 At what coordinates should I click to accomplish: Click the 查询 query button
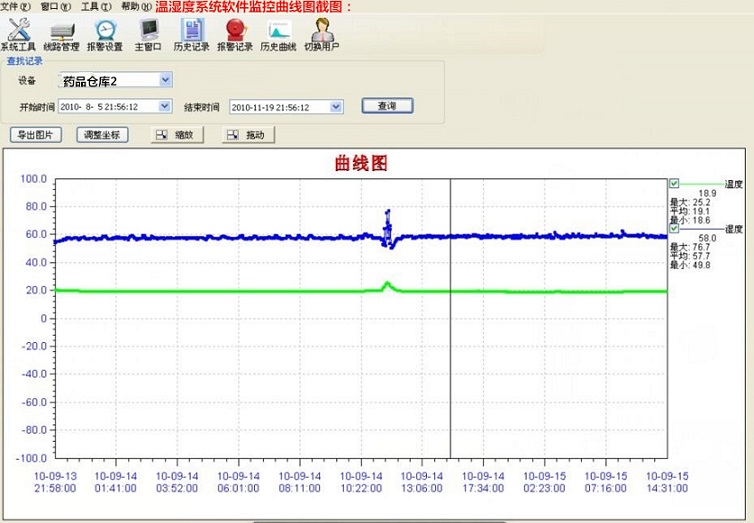click(386, 106)
